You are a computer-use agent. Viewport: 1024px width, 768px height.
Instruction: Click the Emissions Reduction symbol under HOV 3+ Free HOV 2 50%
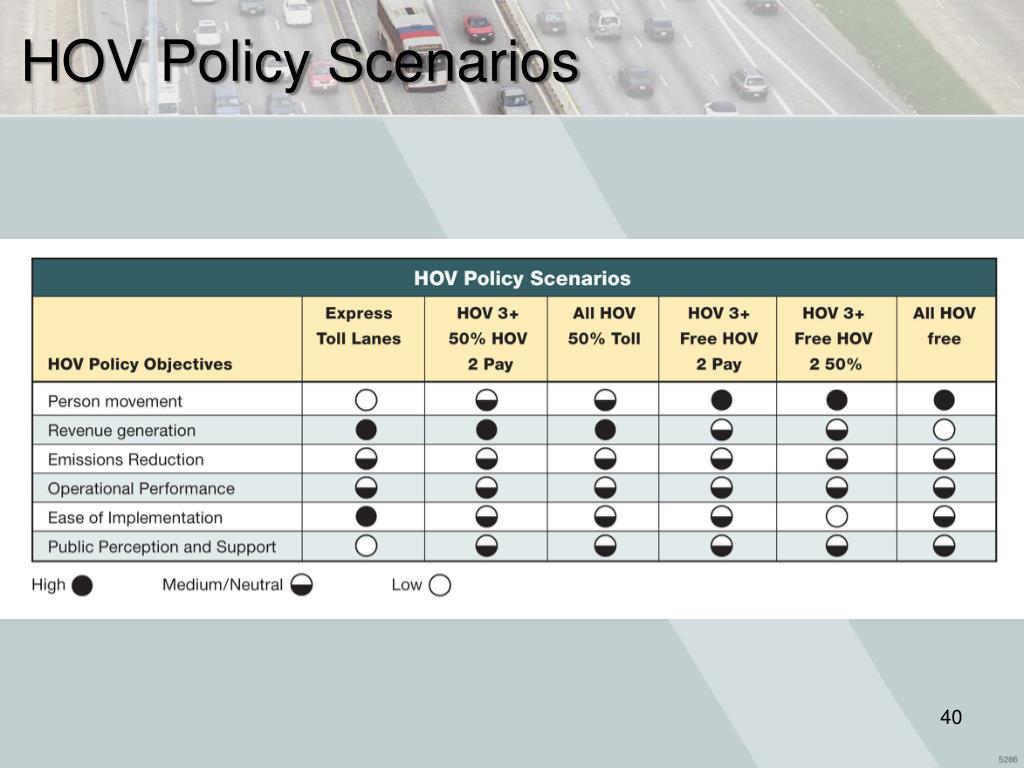[x=837, y=458]
